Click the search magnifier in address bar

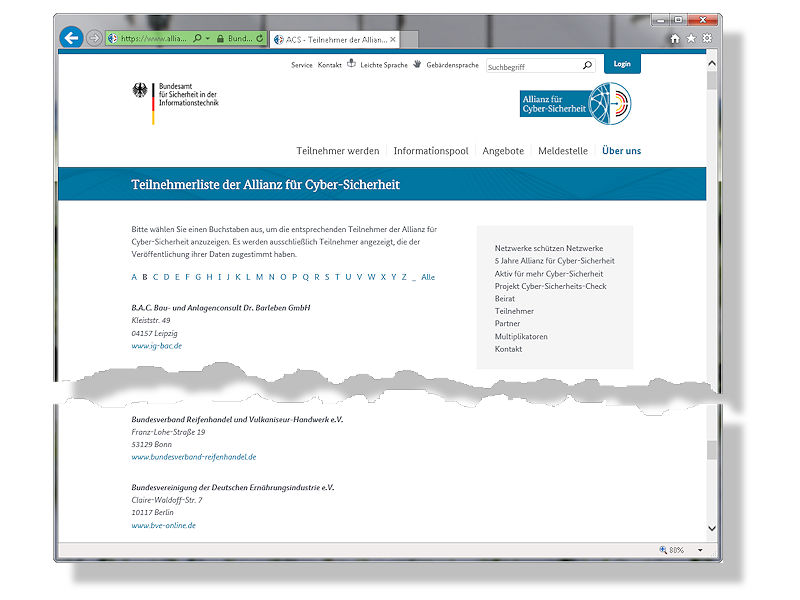197,38
